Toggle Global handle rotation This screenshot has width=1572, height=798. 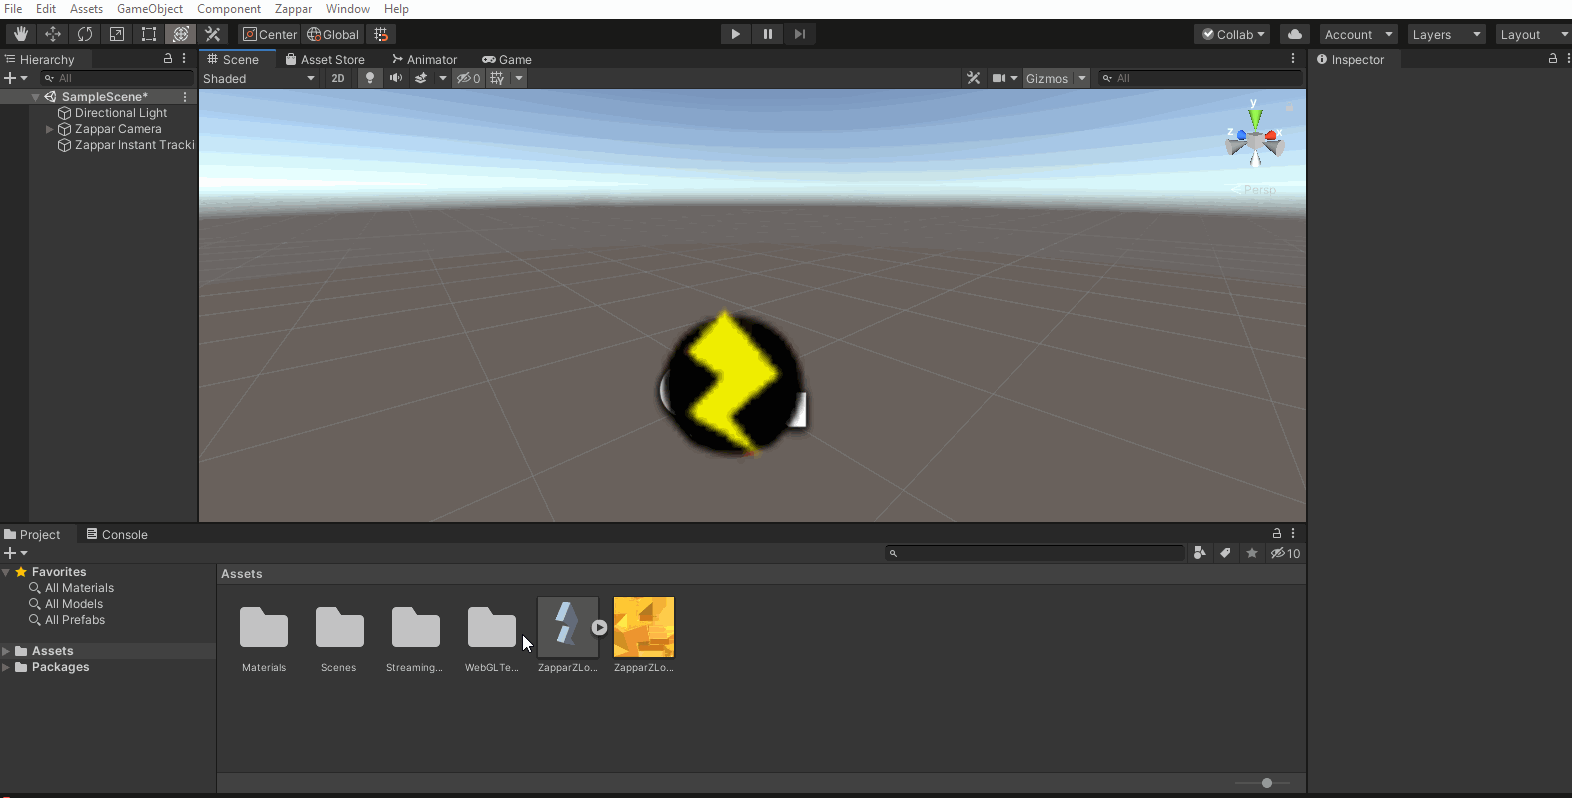[333, 34]
